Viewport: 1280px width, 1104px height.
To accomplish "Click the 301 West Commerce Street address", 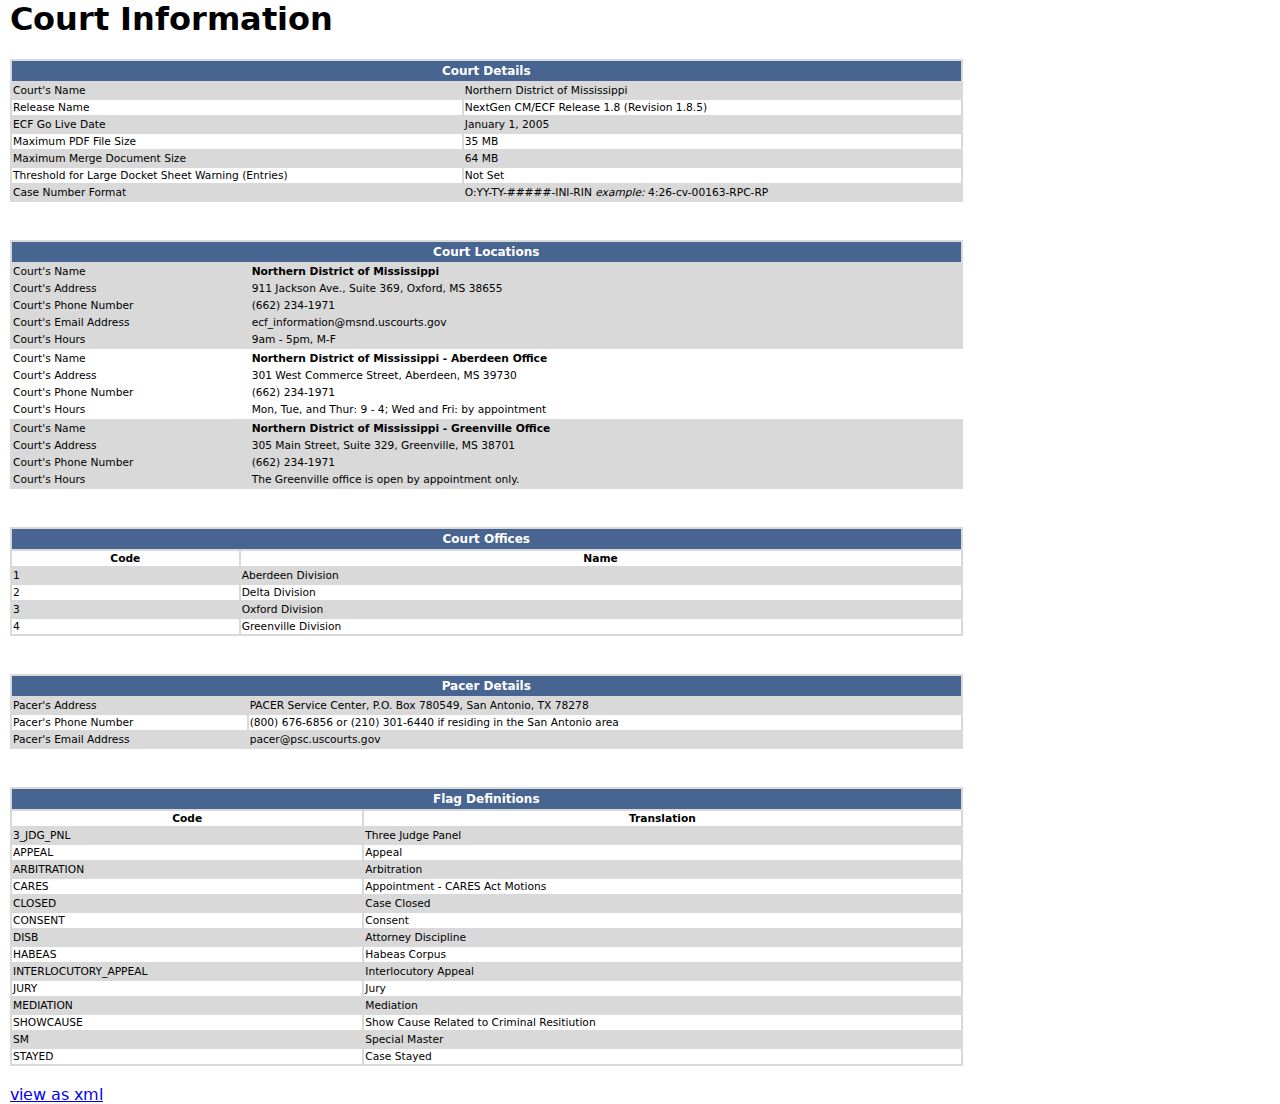I will [x=384, y=375].
